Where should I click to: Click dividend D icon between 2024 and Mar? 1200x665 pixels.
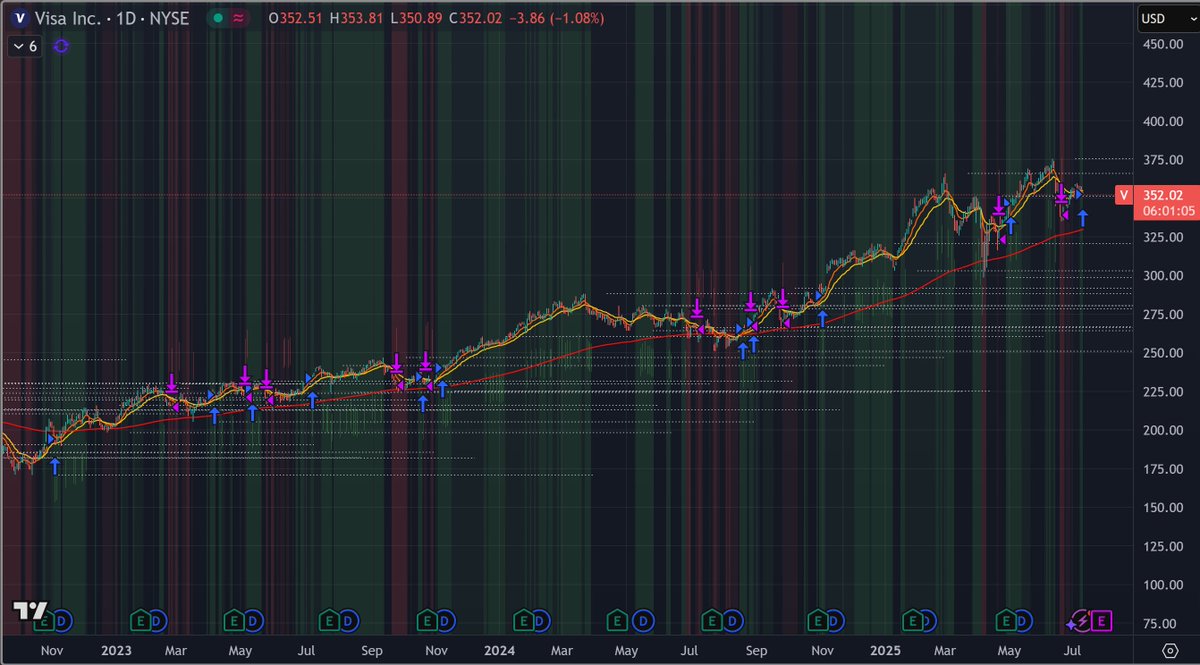(541, 622)
